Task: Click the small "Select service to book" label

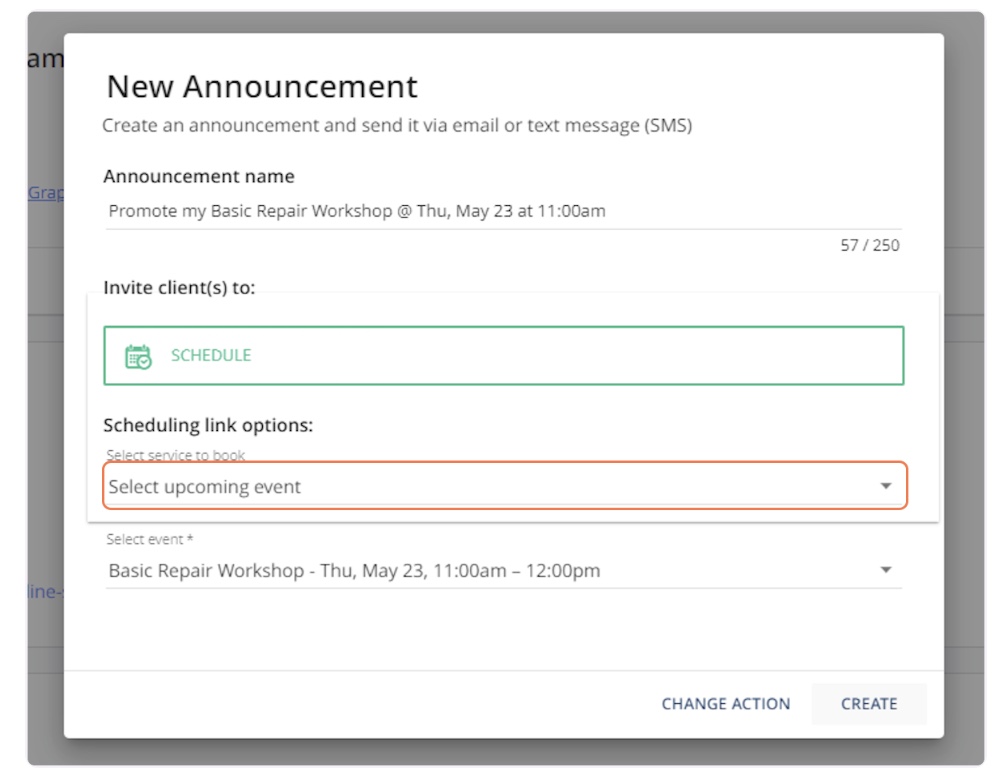Action: (176, 455)
